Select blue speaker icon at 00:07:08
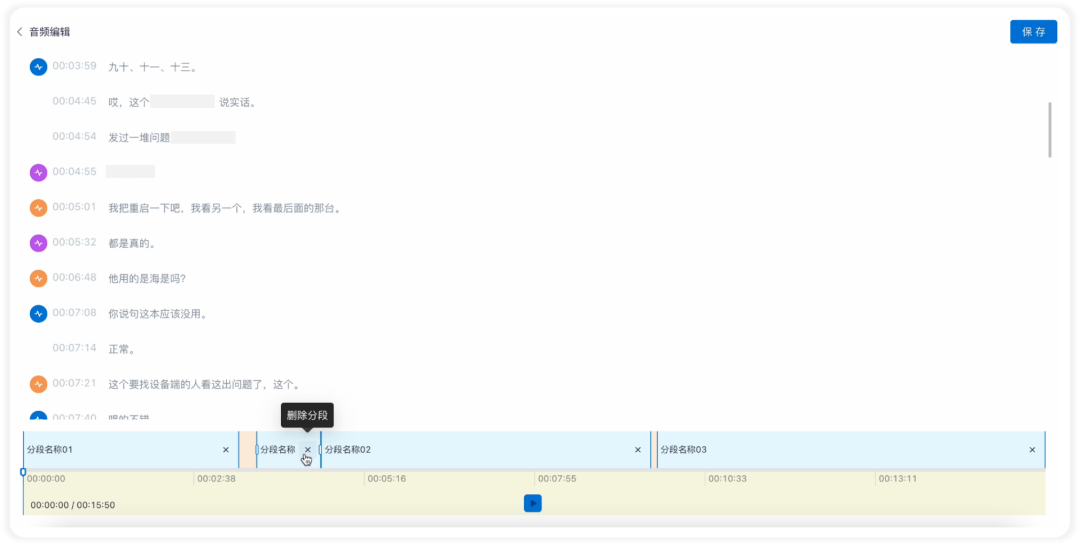 pos(39,313)
